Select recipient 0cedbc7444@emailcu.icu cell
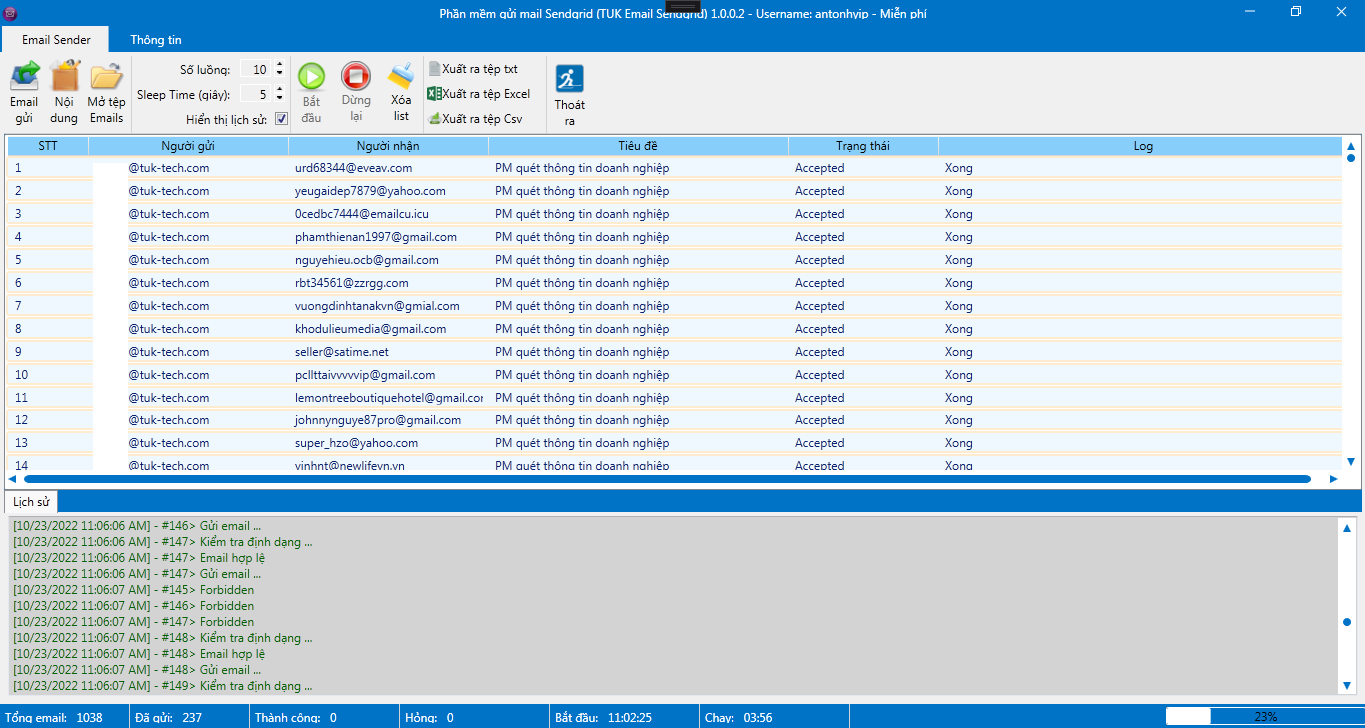The height and width of the screenshot is (728, 1365). 388,214
